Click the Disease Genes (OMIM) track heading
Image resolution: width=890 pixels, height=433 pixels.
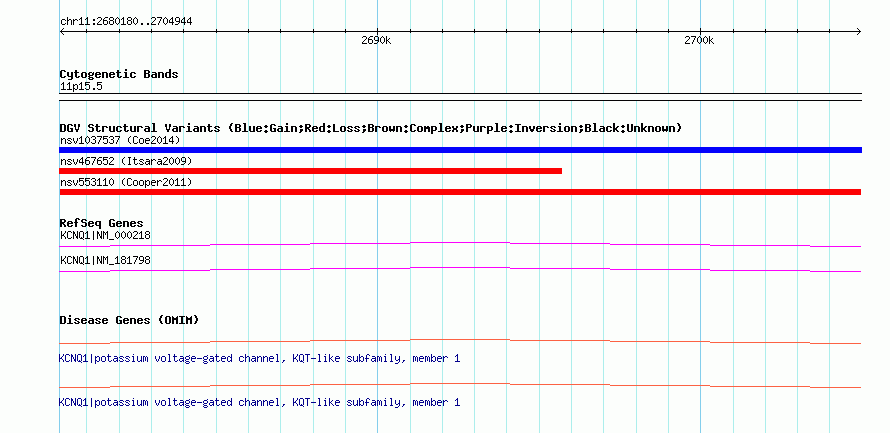click(129, 320)
